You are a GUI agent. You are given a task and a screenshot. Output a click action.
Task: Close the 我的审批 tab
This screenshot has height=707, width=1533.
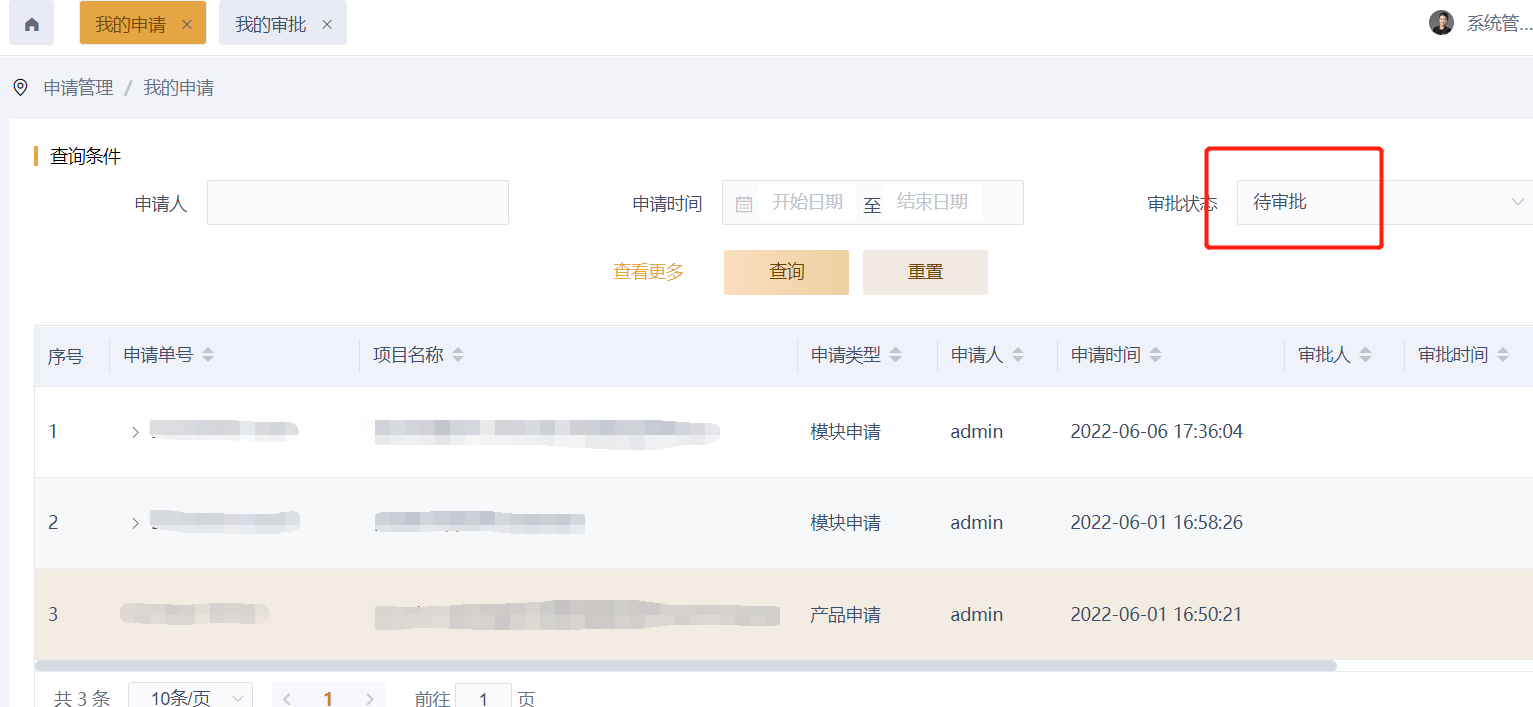click(x=327, y=25)
